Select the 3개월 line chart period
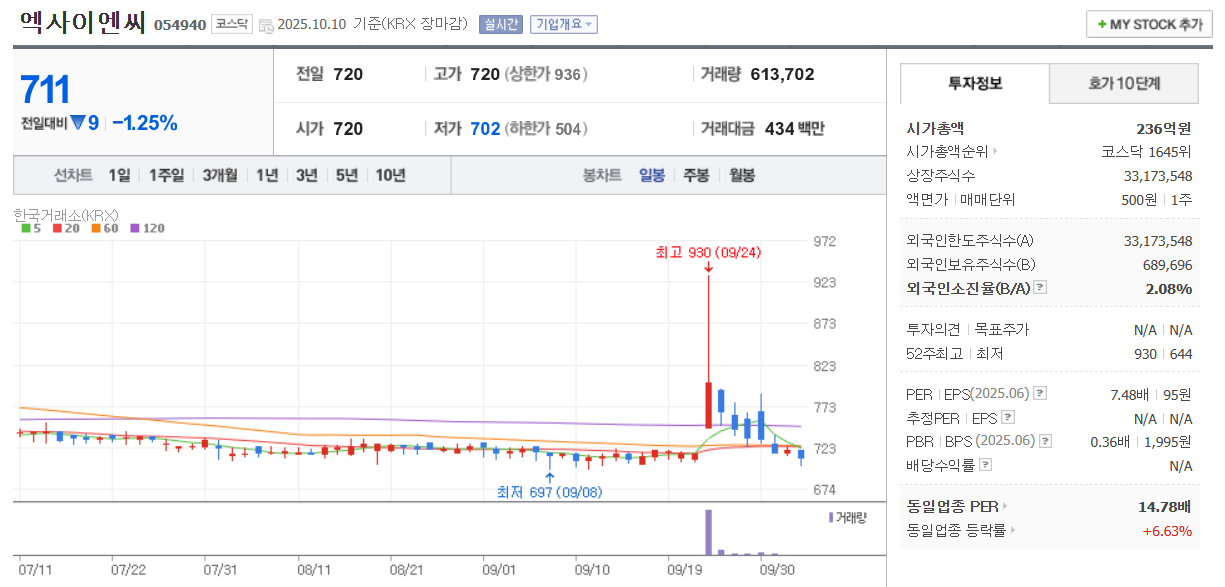Image resolution: width=1225 pixels, height=587 pixels. coord(220,175)
